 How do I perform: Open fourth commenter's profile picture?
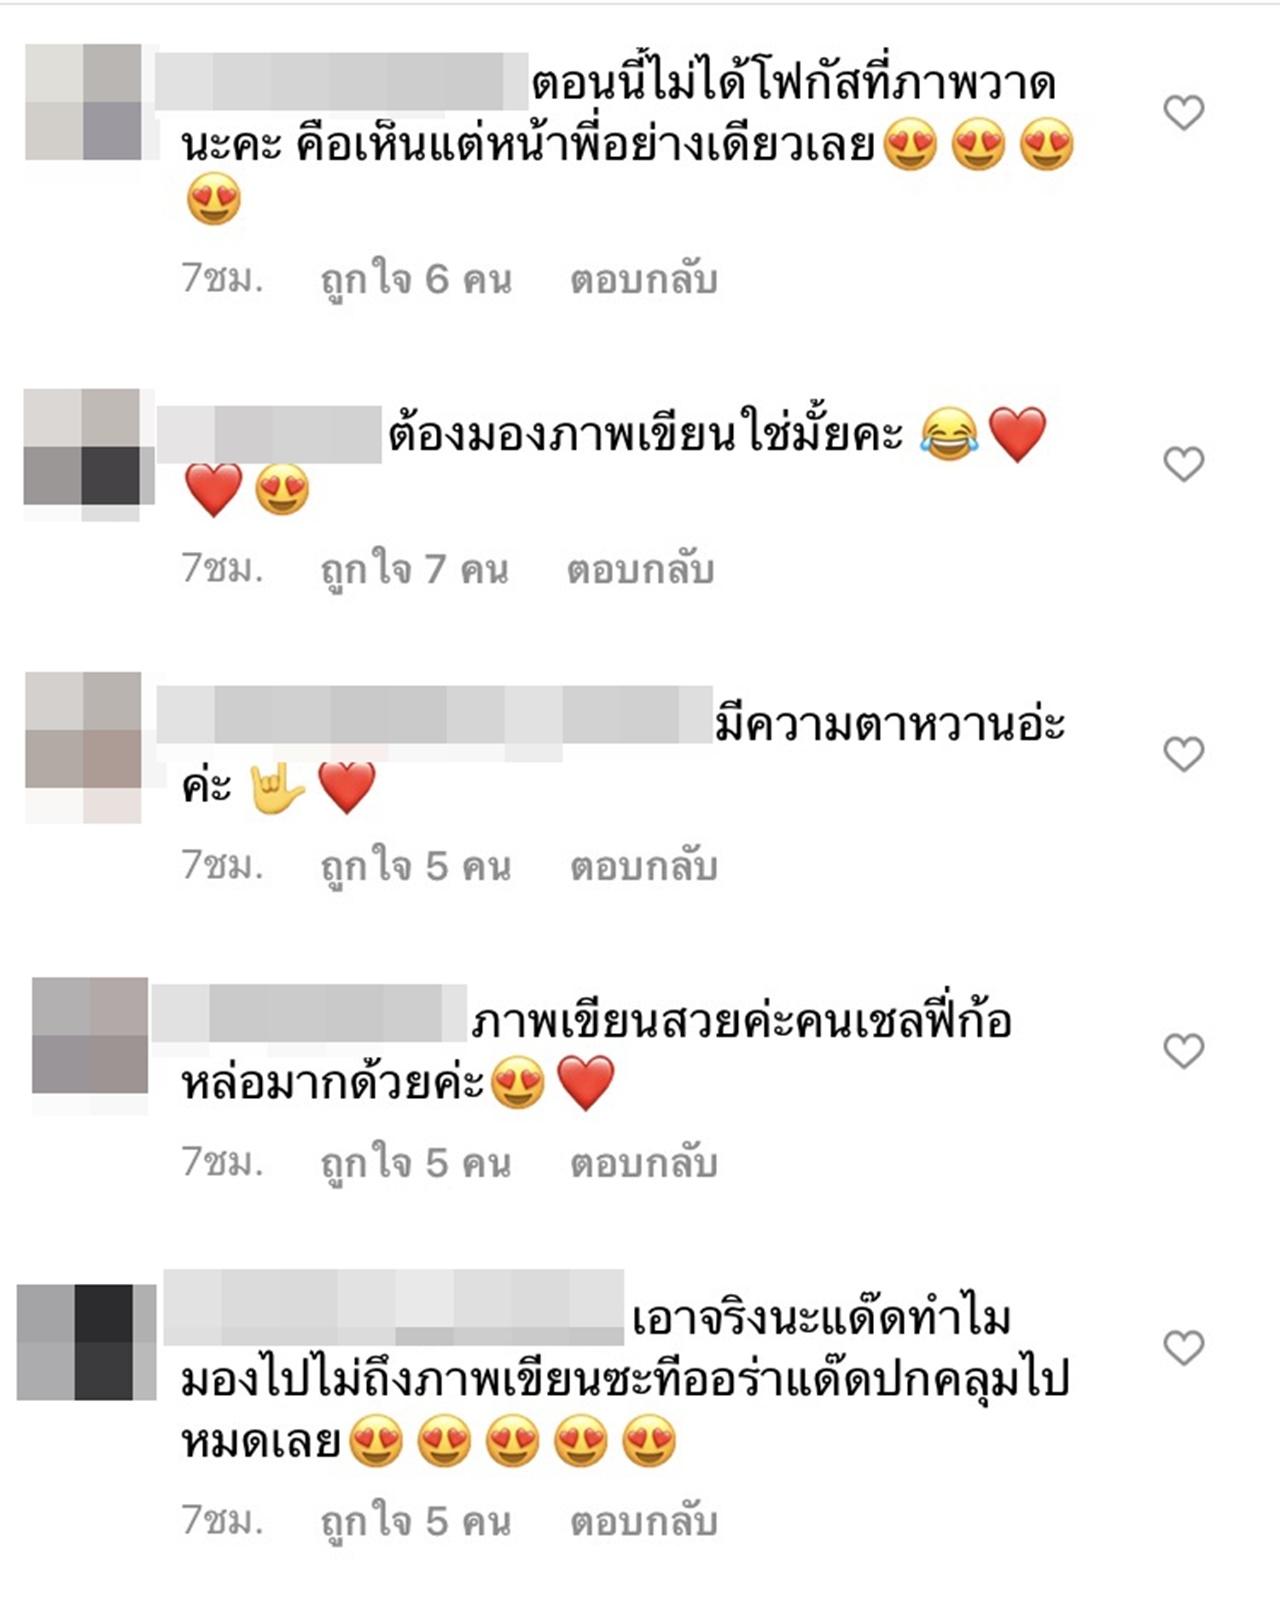(90, 1036)
